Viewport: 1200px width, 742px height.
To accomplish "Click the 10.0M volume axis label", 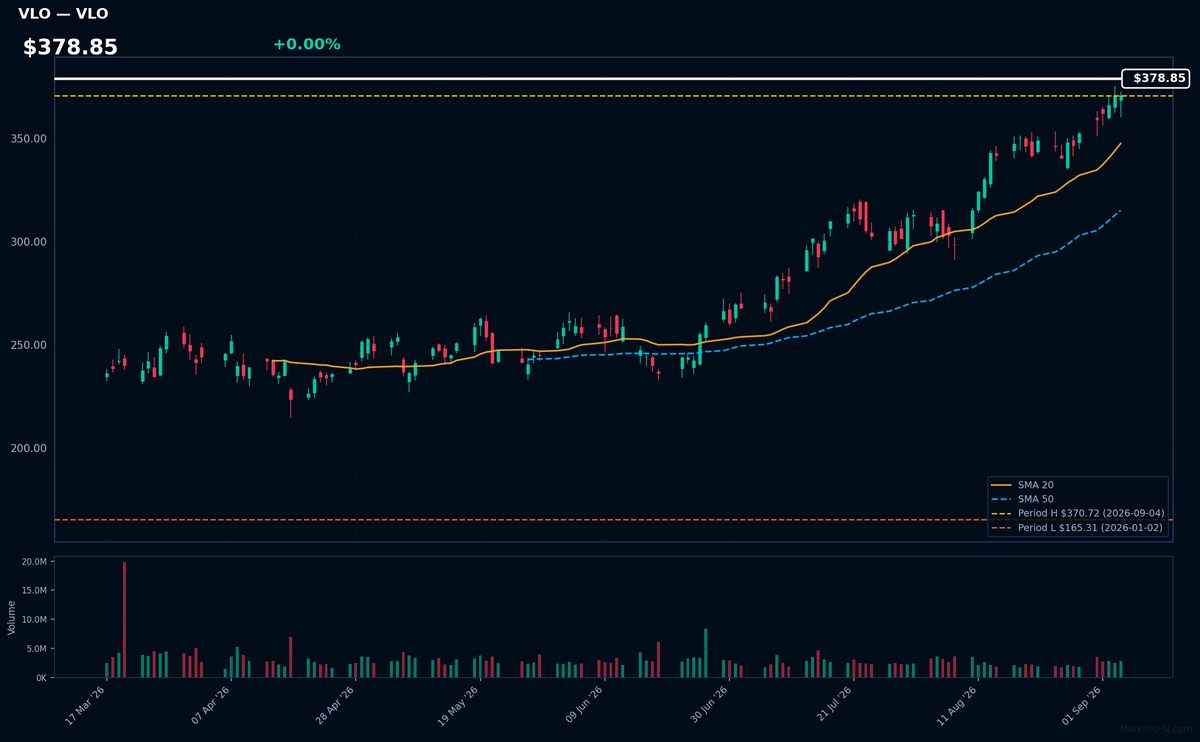I will click(x=34, y=620).
